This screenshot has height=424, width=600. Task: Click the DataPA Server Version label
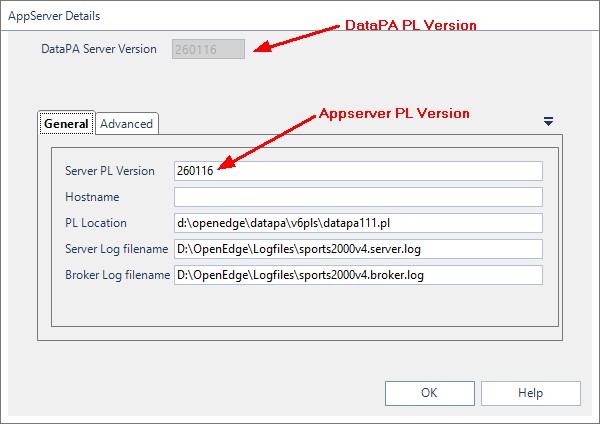(x=99, y=49)
